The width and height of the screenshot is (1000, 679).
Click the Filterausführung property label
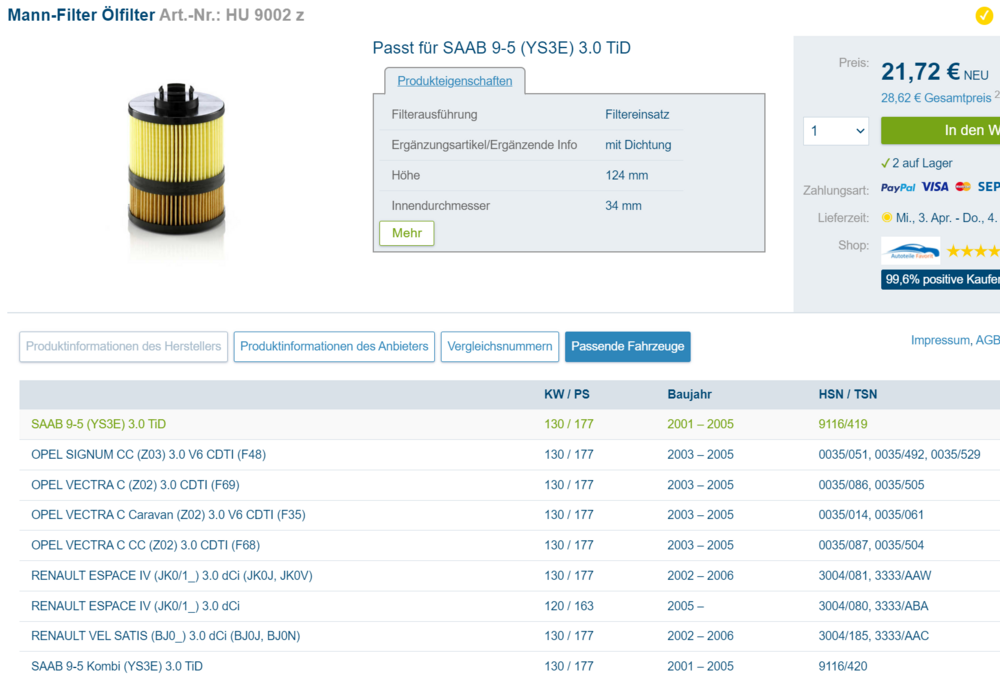(x=434, y=115)
